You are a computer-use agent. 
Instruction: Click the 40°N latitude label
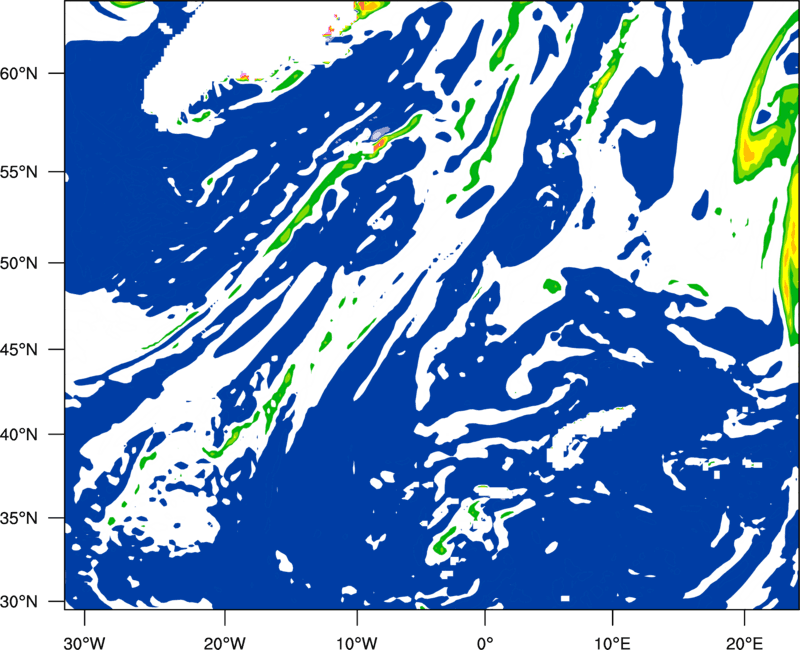pyautogui.click(x=19, y=434)
